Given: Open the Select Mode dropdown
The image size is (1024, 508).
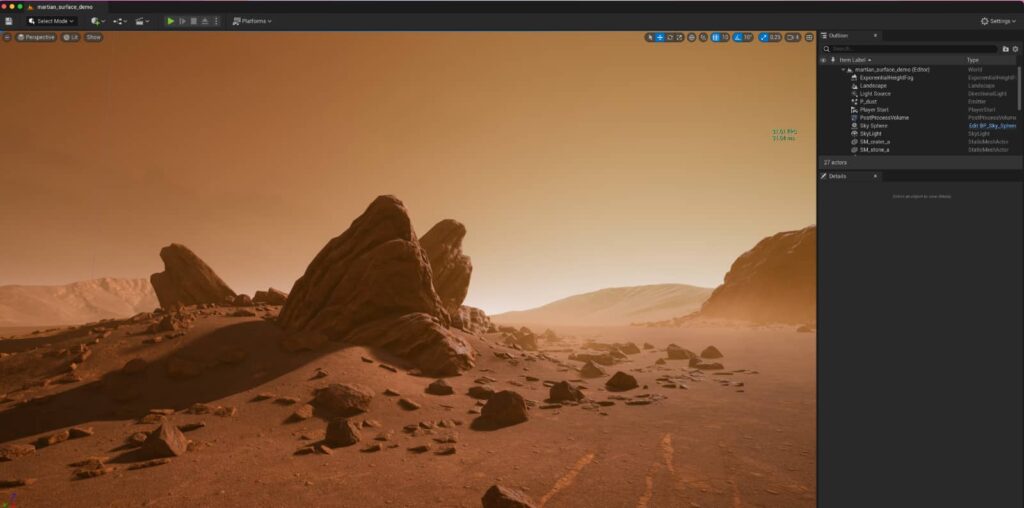Looking at the screenshot, I should (x=51, y=21).
